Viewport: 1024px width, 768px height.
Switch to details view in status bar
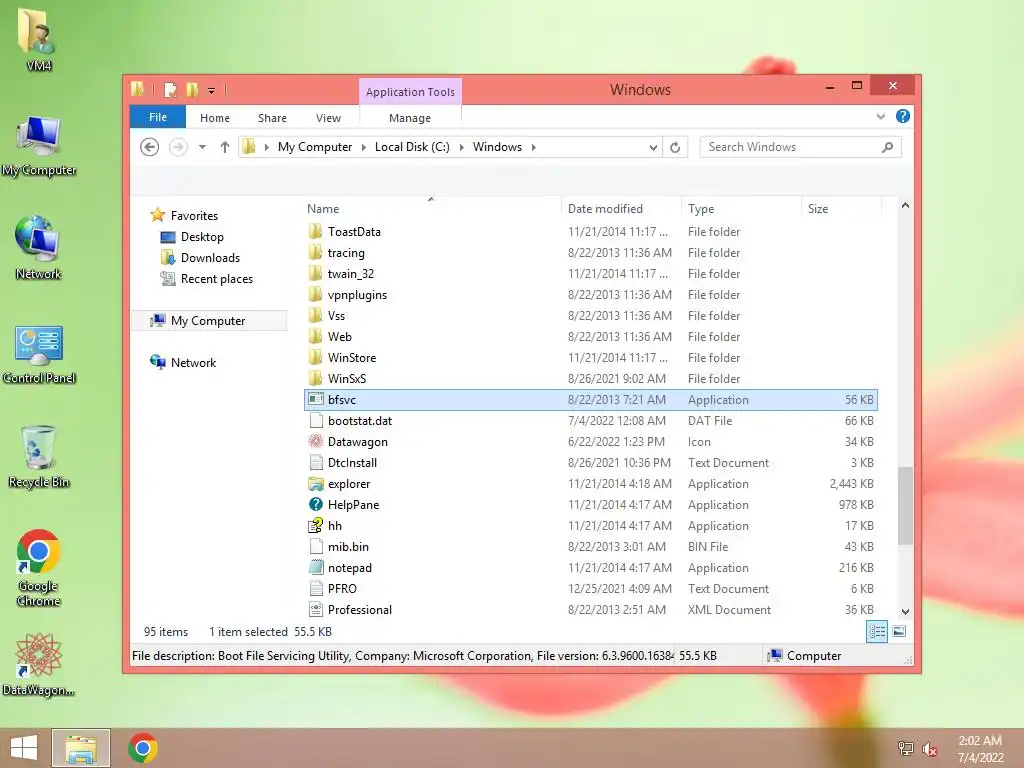[877, 632]
